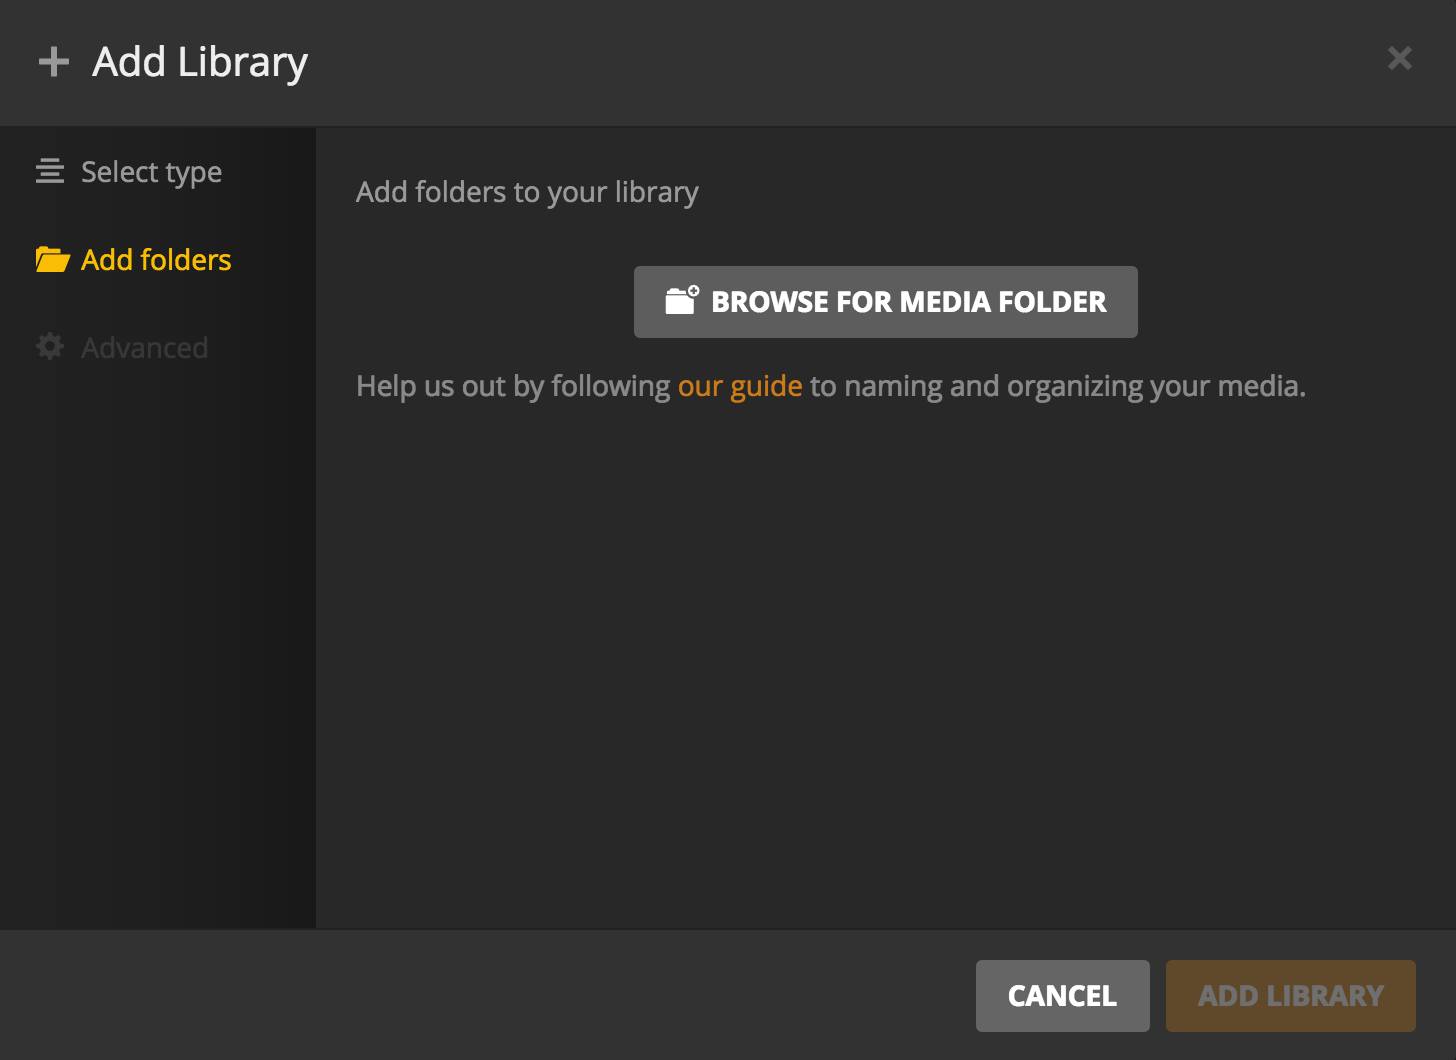Click the Add Library dialog title text
Viewport: 1456px width, 1060px height.
pyautogui.click(x=199, y=60)
